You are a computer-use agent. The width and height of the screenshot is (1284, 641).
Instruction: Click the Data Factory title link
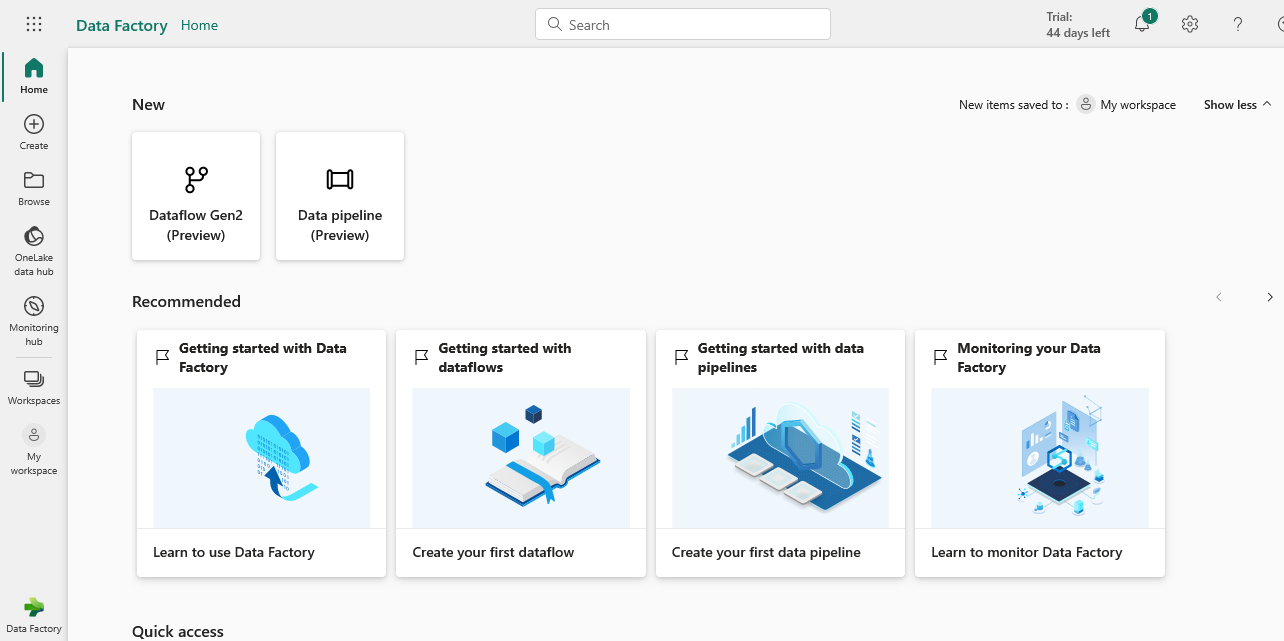(x=122, y=25)
